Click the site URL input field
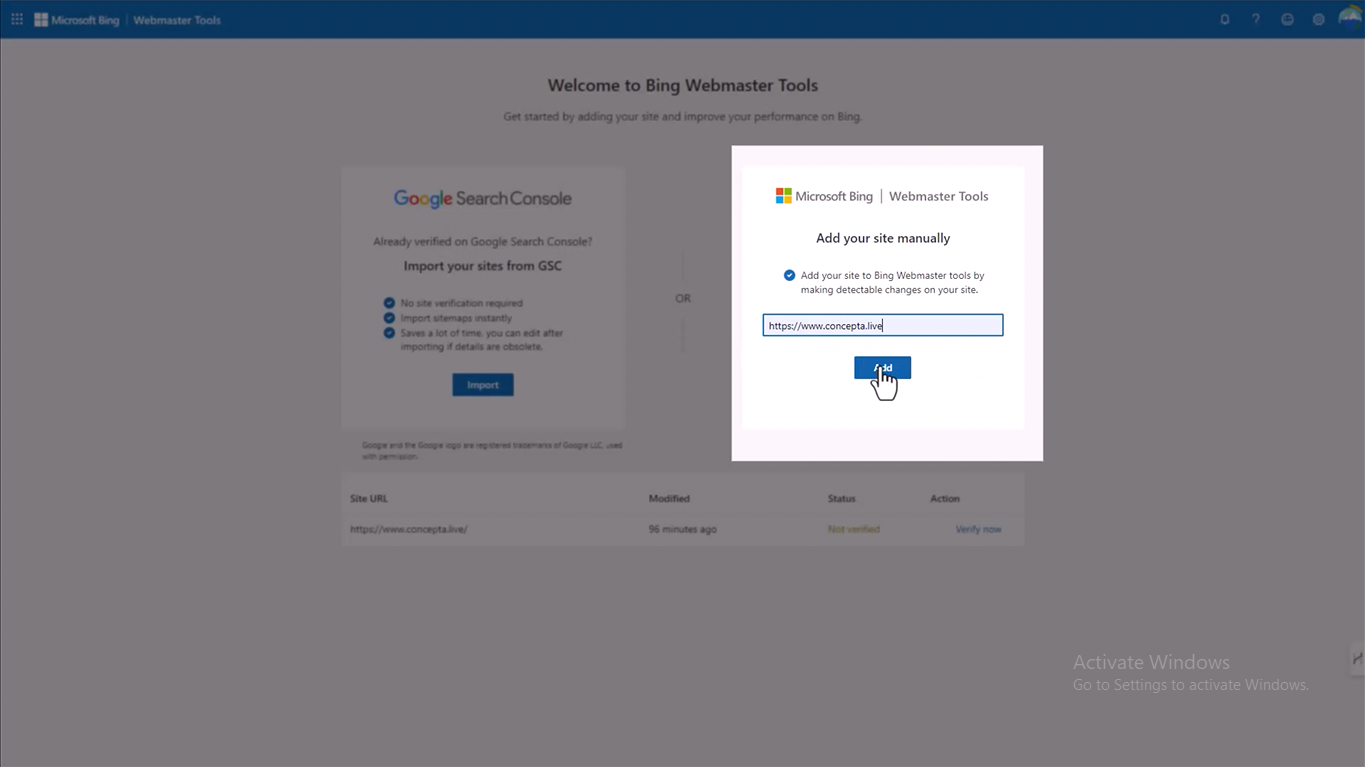The height and width of the screenshot is (767, 1365). [x=882, y=325]
